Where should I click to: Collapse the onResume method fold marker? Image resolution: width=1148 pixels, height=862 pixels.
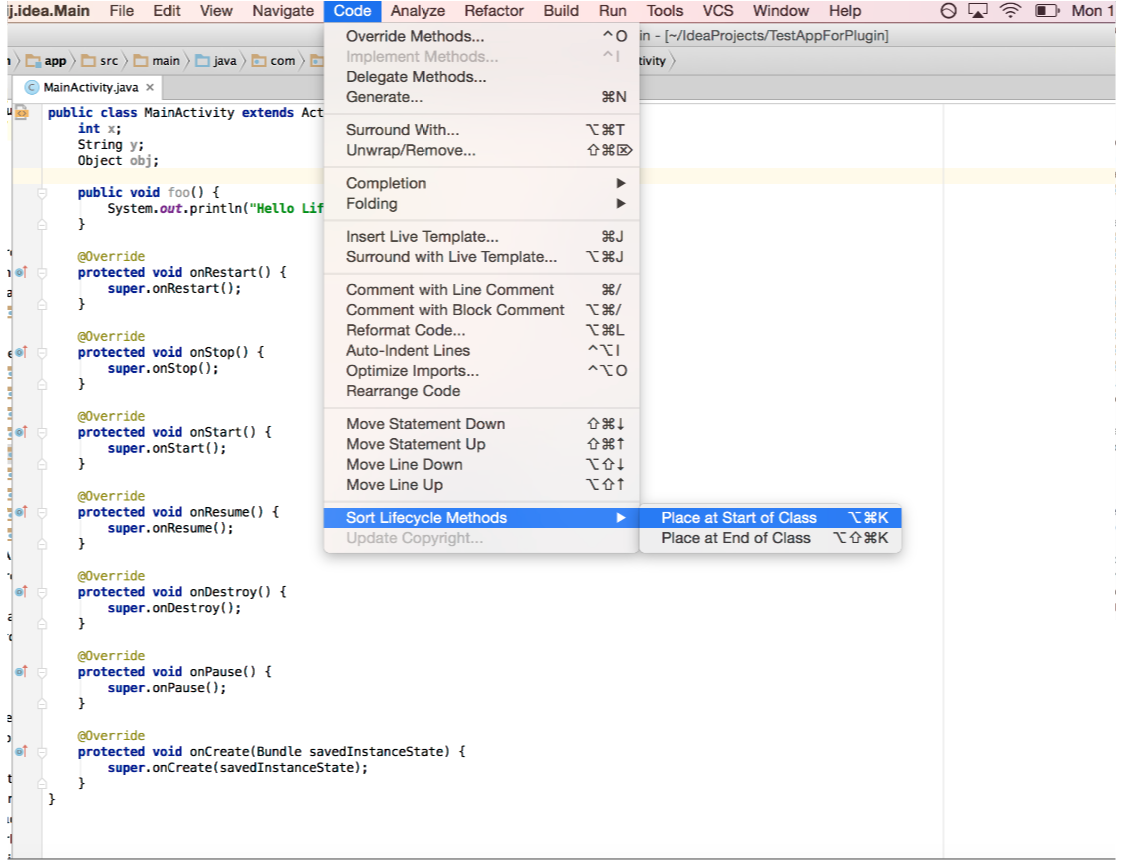42,513
